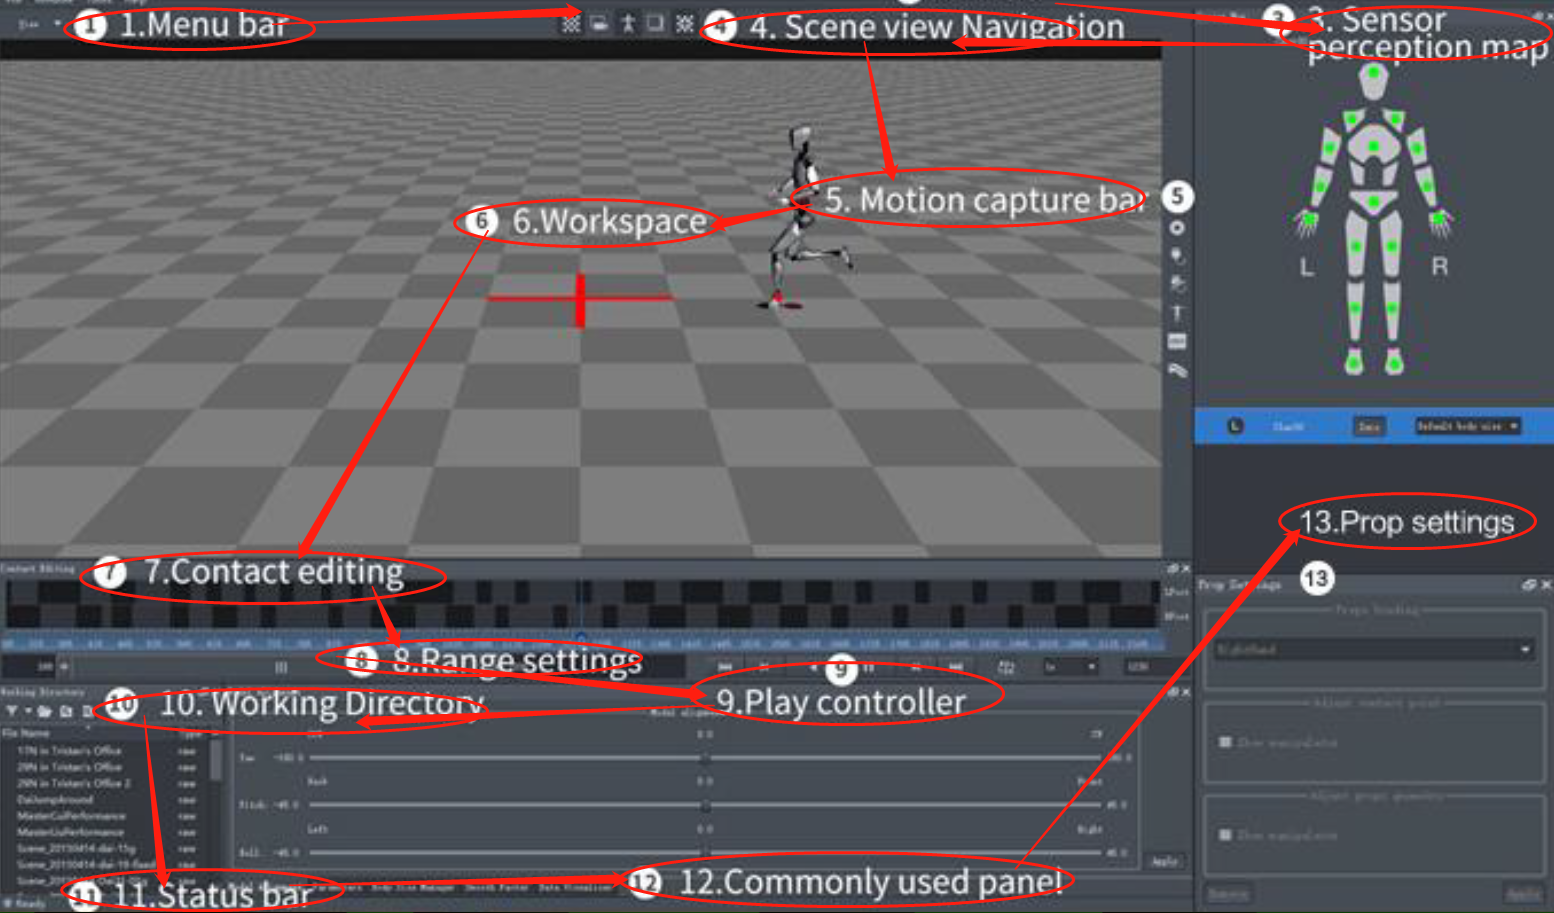Click the hip sensor dot on body map

point(1374,201)
